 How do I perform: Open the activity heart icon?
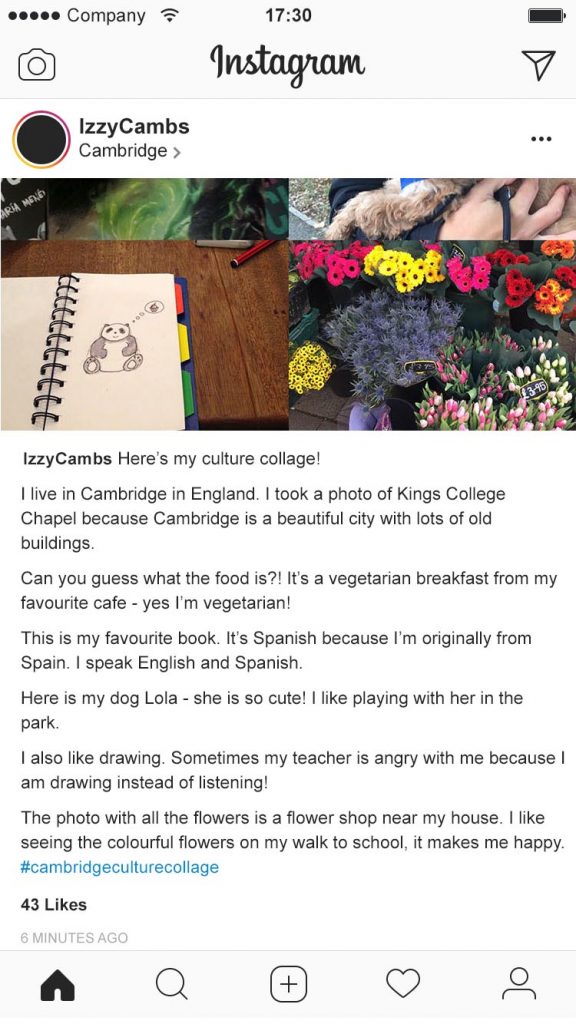tap(403, 984)
